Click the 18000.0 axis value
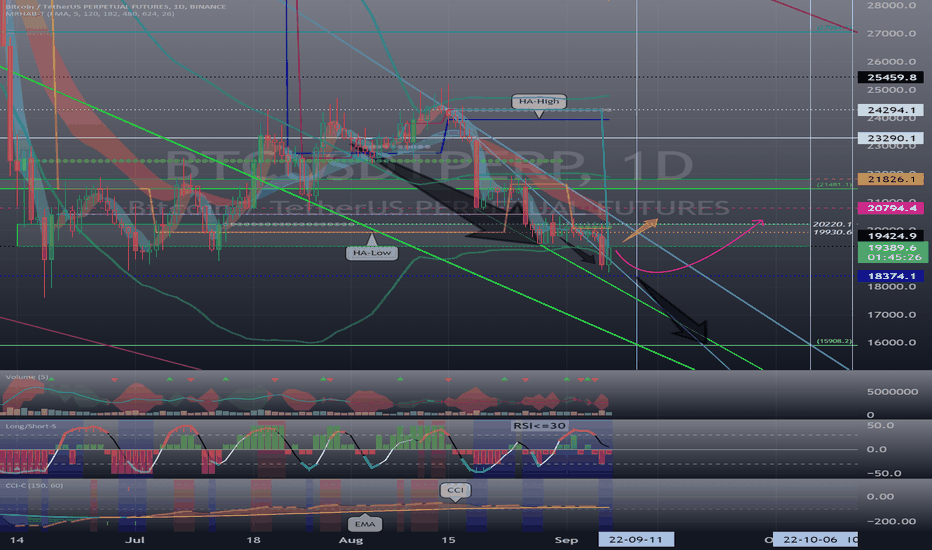The image size is (932, 550). [891, 287]
